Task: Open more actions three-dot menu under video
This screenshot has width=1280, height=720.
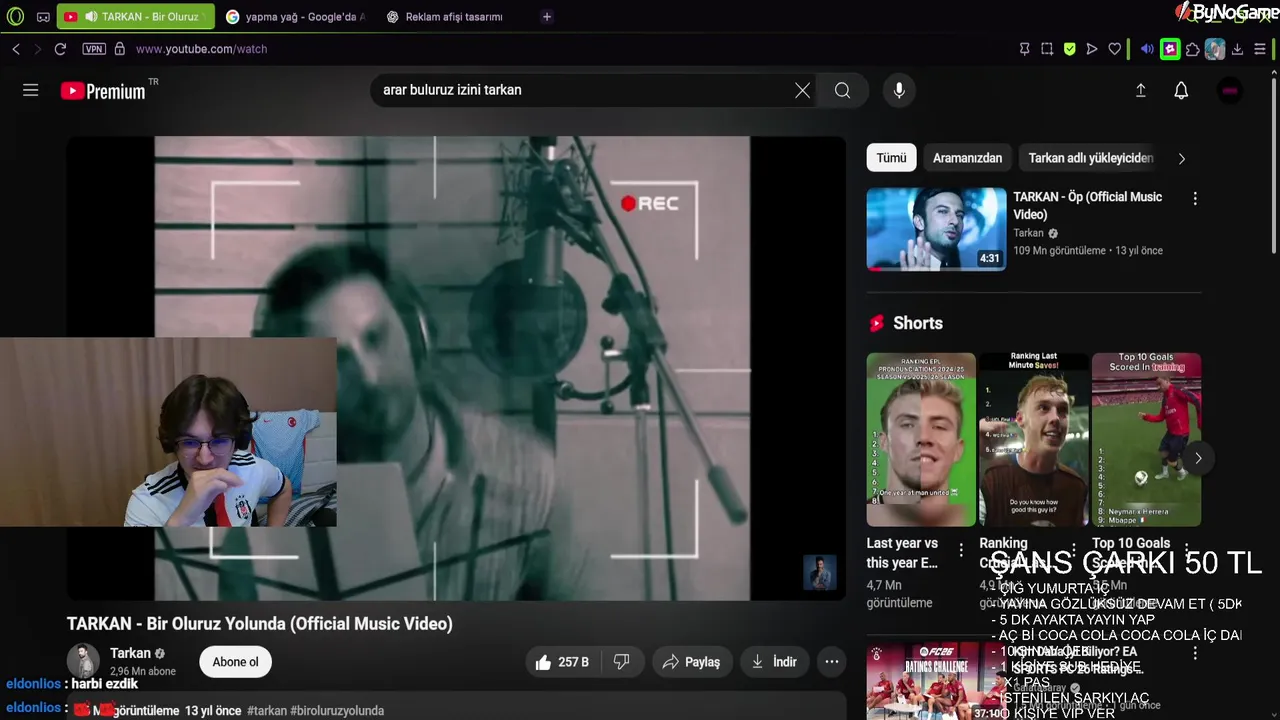Action: click(x=831, y=662)
